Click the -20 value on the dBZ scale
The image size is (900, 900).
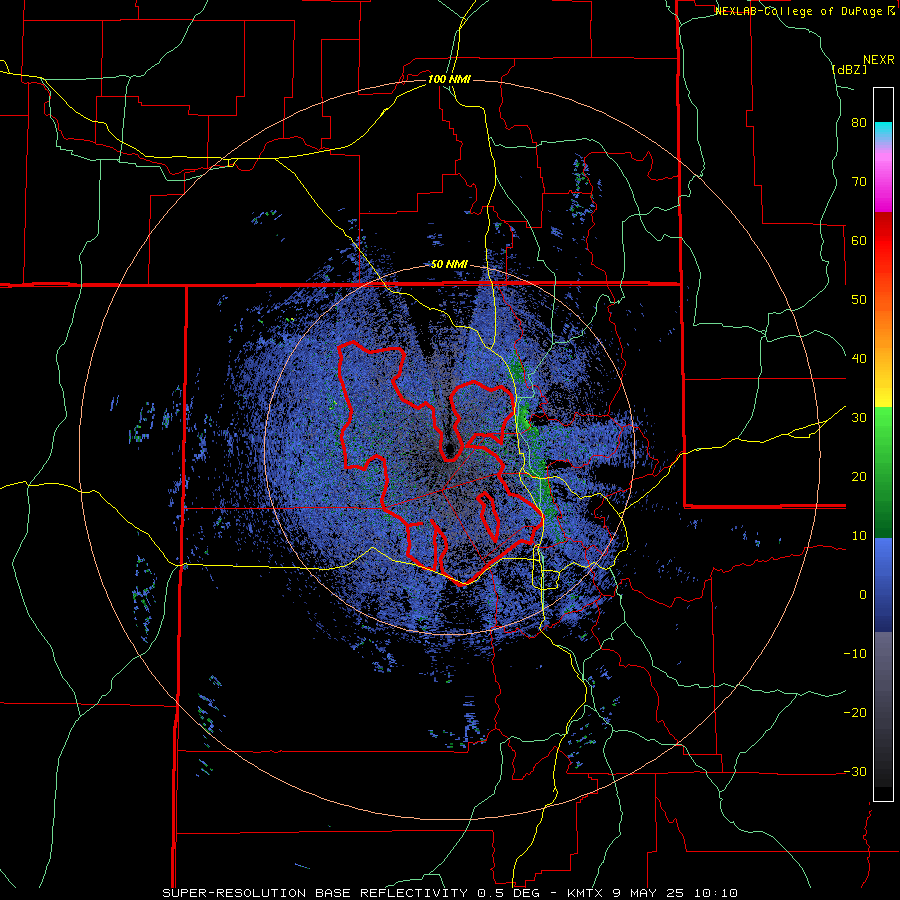[855, 712]
